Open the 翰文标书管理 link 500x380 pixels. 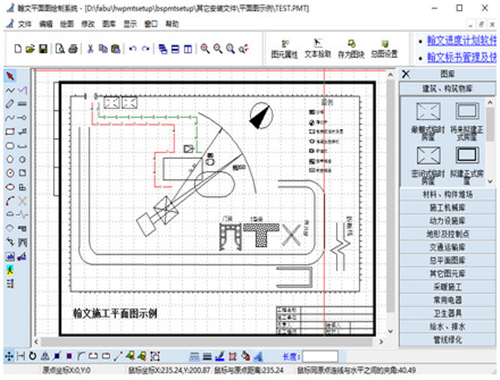coord(462,57)
